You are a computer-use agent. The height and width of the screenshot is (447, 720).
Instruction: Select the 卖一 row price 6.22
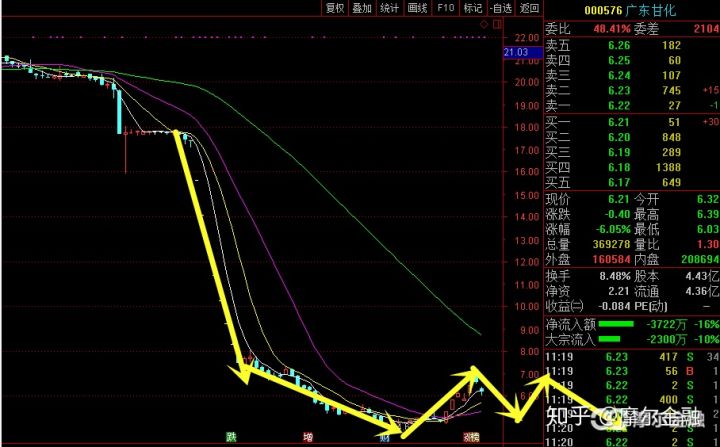coord(619,106)
